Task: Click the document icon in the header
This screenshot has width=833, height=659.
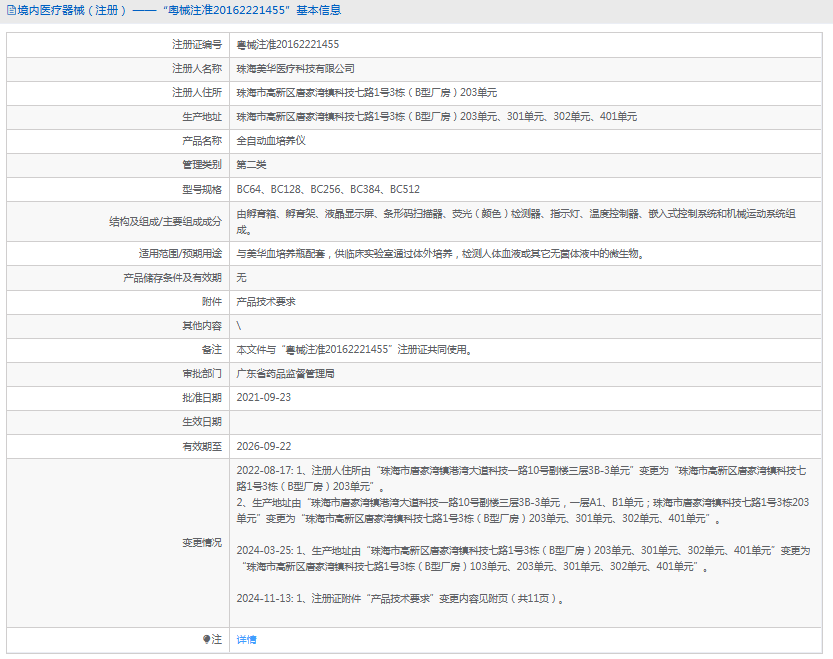Action: (11, 10)
